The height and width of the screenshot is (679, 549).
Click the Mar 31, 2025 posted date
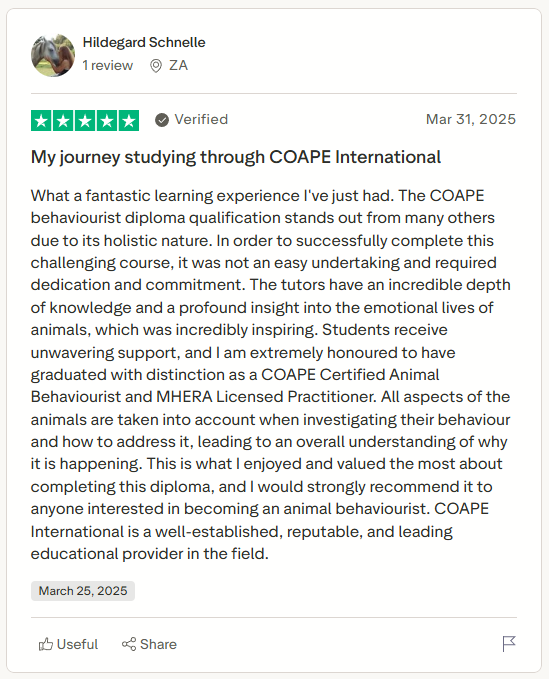pos(471,119)
